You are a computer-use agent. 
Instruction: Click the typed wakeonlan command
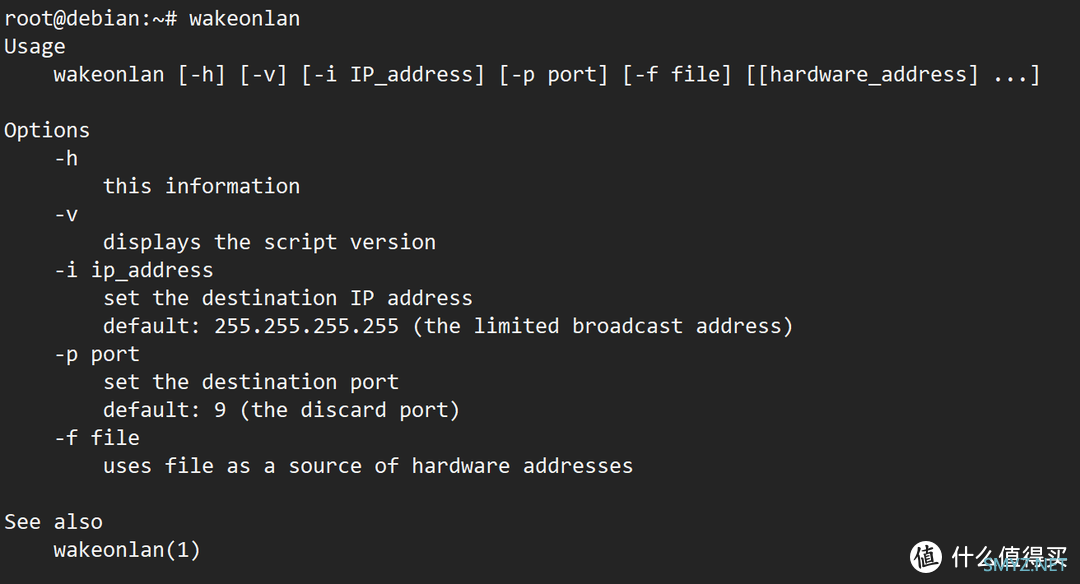245,18
